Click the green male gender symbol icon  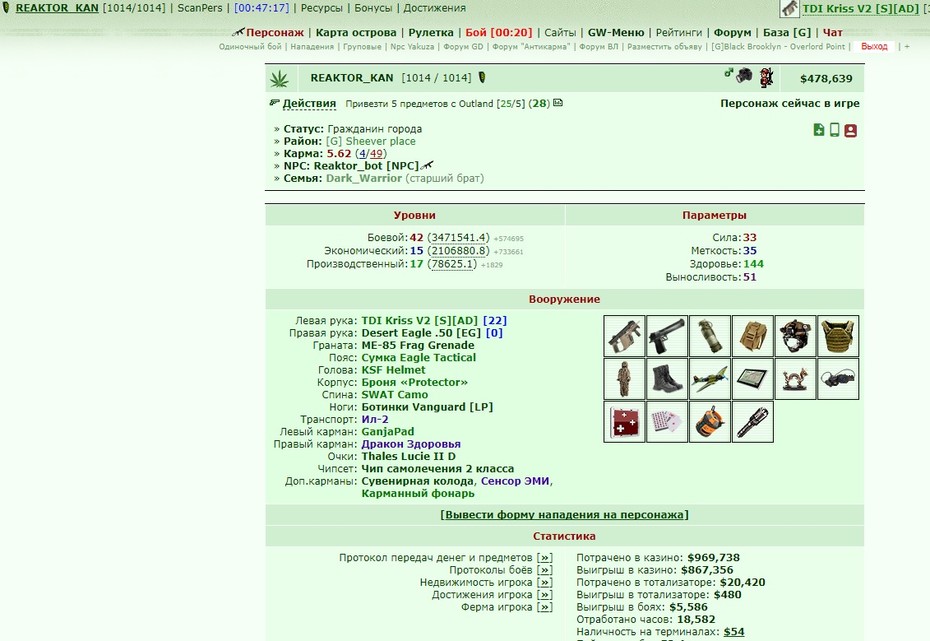(x=728, y=73)
